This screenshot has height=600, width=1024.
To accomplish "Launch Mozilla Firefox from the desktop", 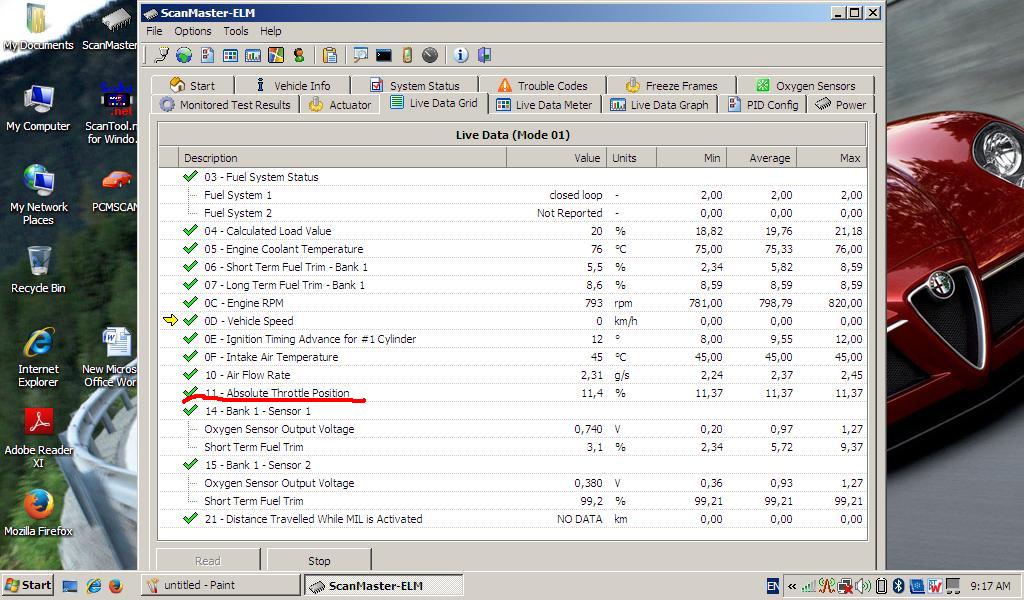I will coord(38,513).
